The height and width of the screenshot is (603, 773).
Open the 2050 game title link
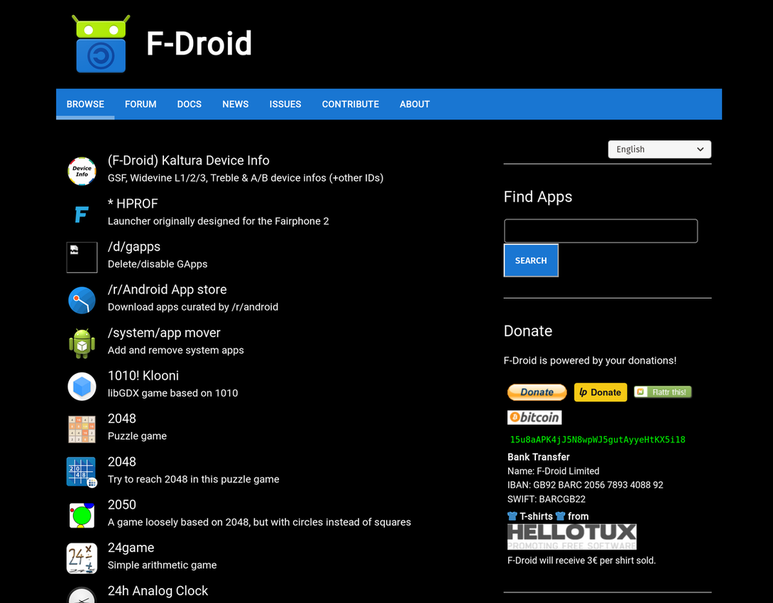point(122,505)
